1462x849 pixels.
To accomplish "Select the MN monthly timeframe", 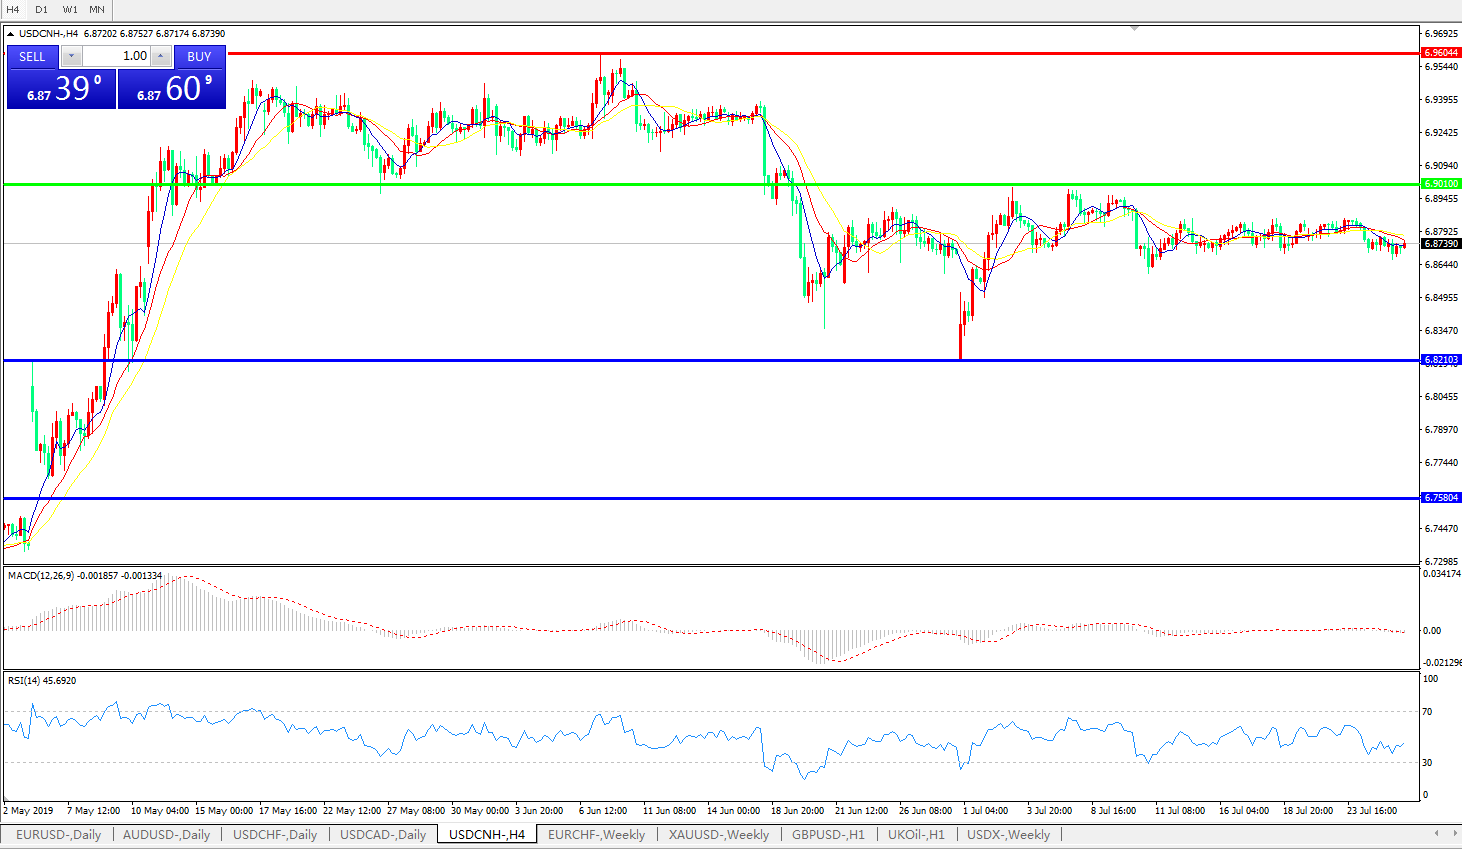I will tap(97, 10).
